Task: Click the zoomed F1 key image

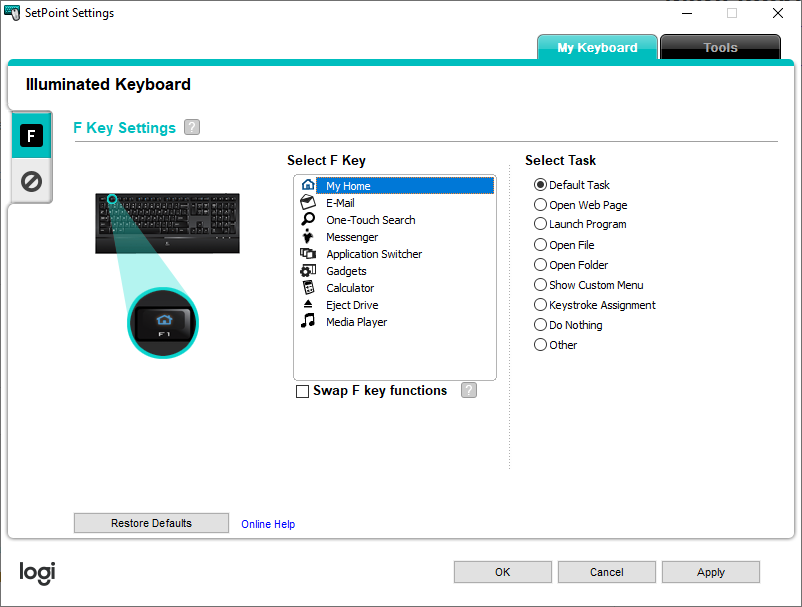Action: point(164,323)
